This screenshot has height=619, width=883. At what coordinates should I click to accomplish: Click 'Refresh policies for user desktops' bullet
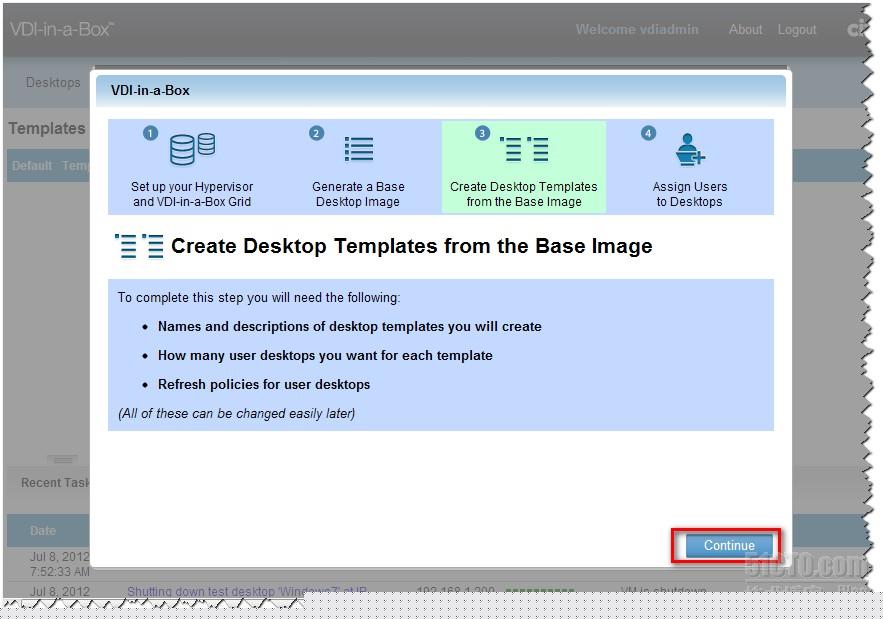point(264,385)
